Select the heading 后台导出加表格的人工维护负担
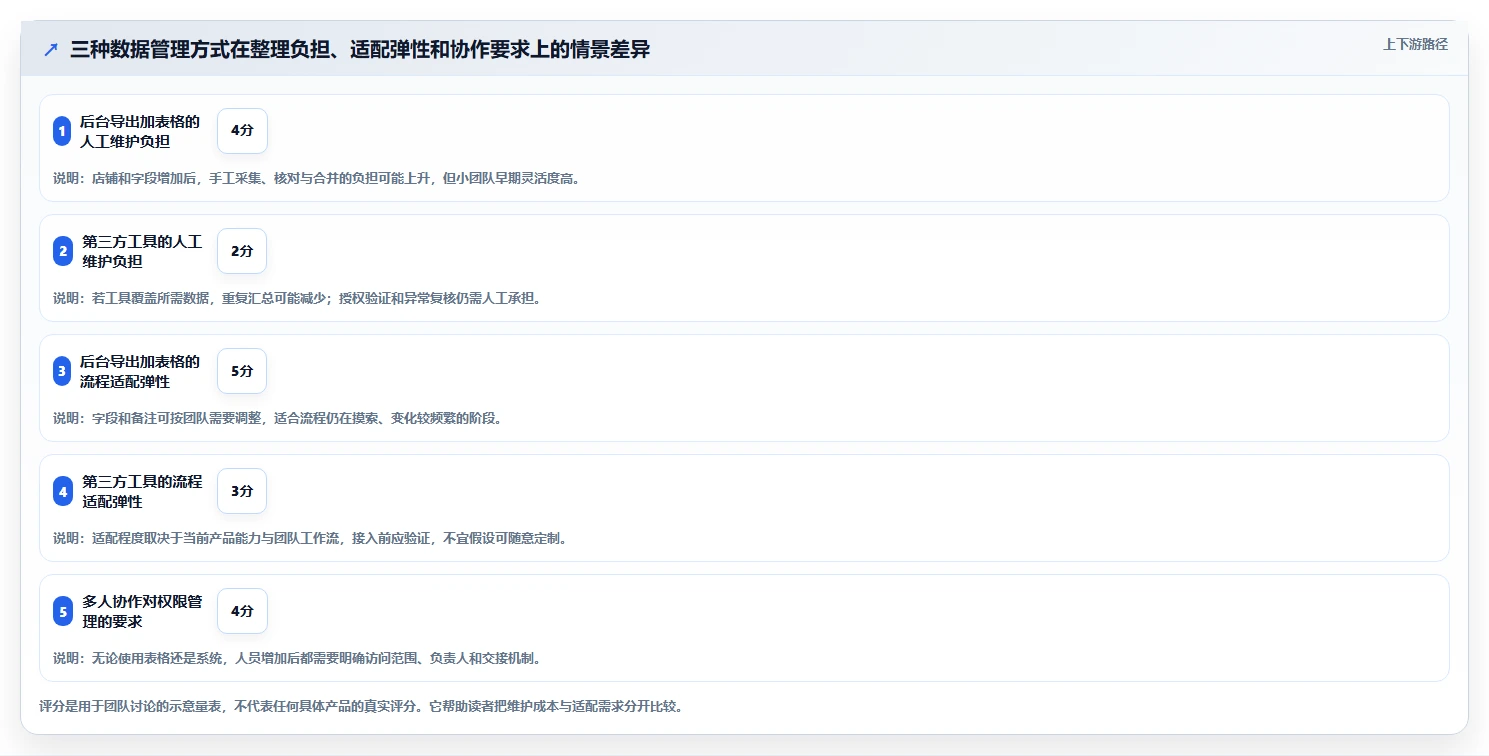This screenshot has height=756, width=1489. click(140, 131)
